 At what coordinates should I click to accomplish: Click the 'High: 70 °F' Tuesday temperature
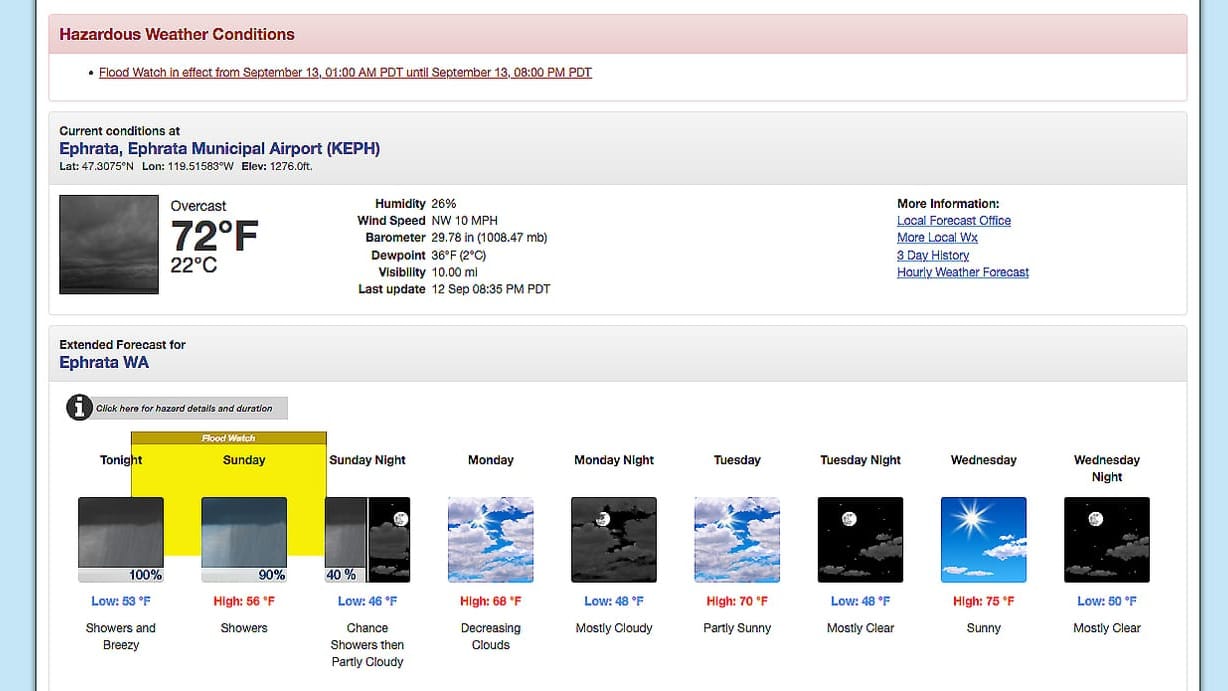coord(737,602)
